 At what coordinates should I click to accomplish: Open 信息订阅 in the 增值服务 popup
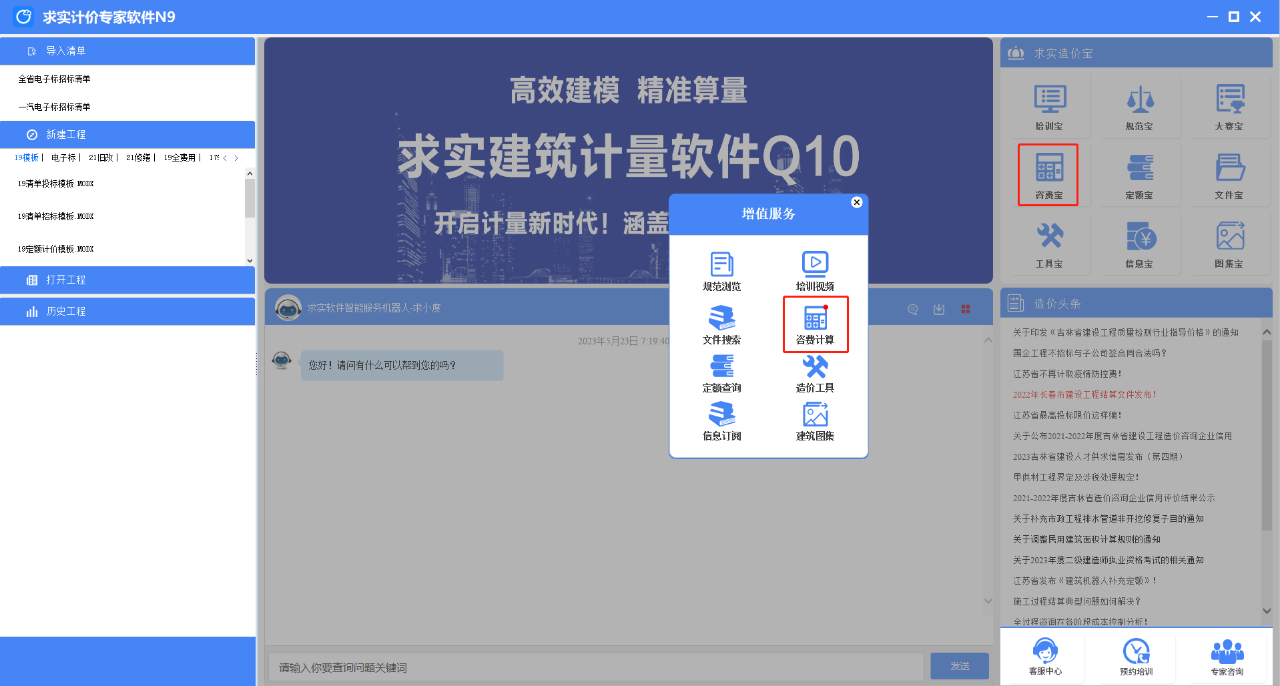721,421
